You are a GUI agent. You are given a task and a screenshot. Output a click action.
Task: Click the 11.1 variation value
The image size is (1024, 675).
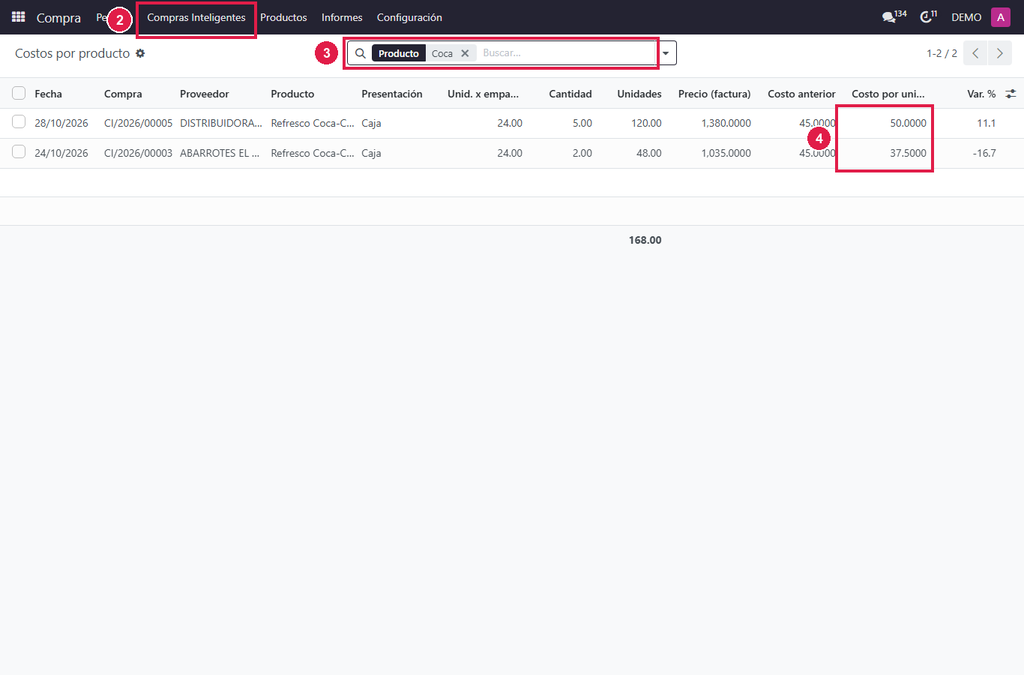(986, 123)
